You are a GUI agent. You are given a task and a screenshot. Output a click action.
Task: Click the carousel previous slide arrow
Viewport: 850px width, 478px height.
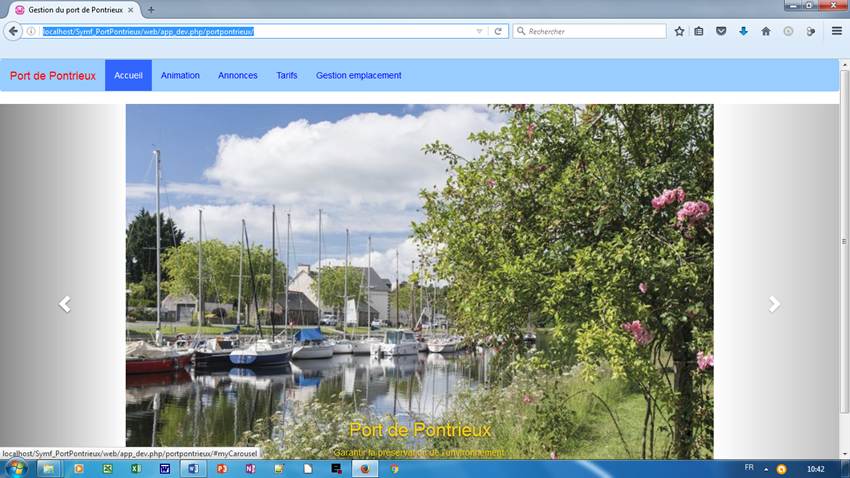point(64,304)
